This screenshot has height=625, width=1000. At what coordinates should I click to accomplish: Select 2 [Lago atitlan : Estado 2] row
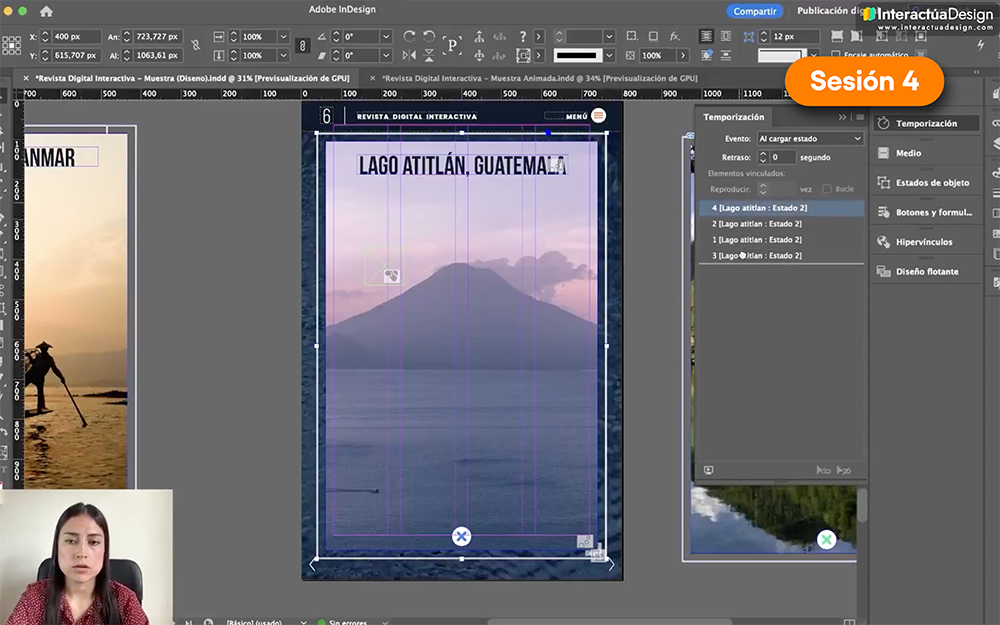(781, 224)
